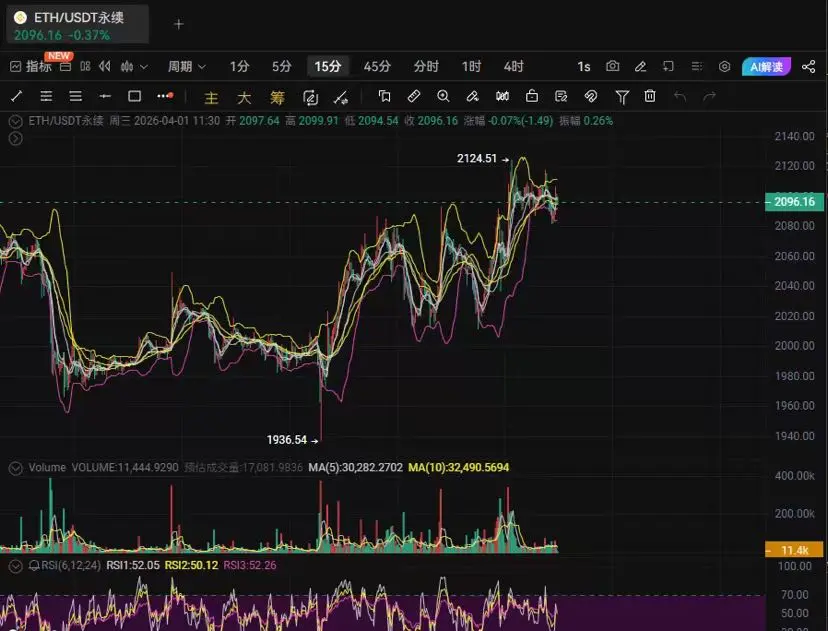This screenshot has width=828, height=631.
Task: Toggle the 主 main force indicator
Action: click(211, 97)
